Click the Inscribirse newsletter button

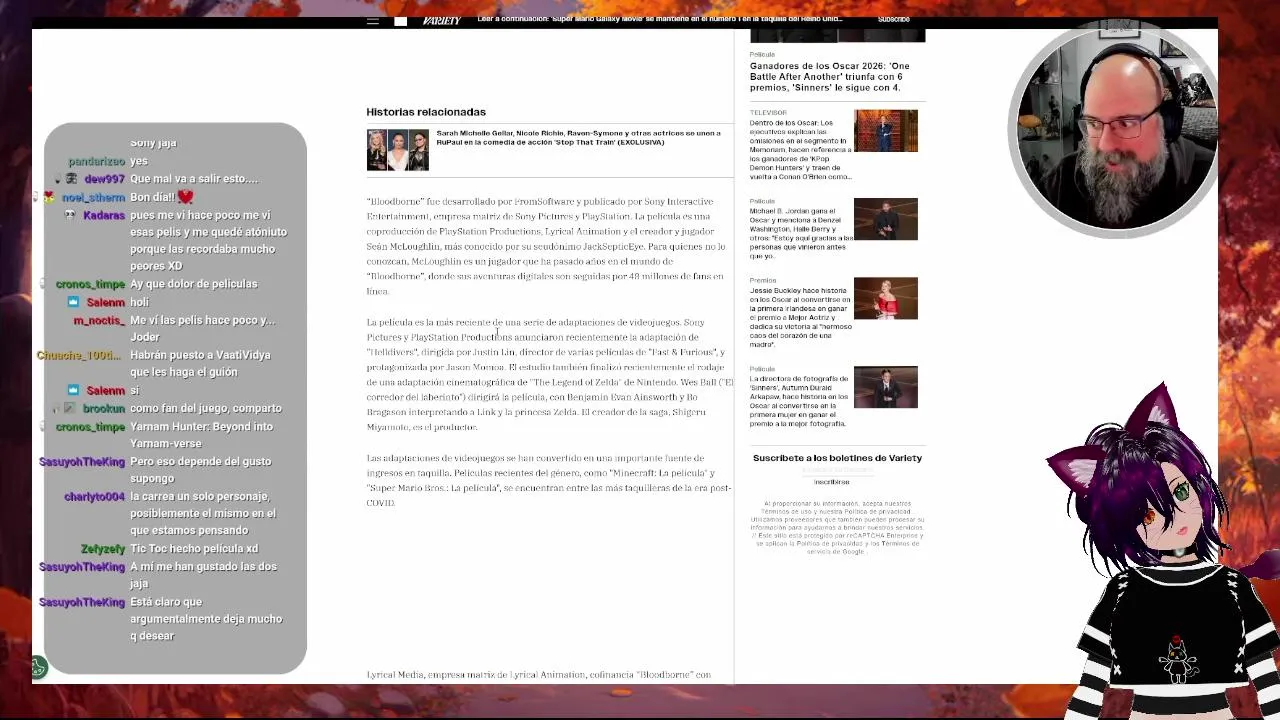click(x=831, y=482)
